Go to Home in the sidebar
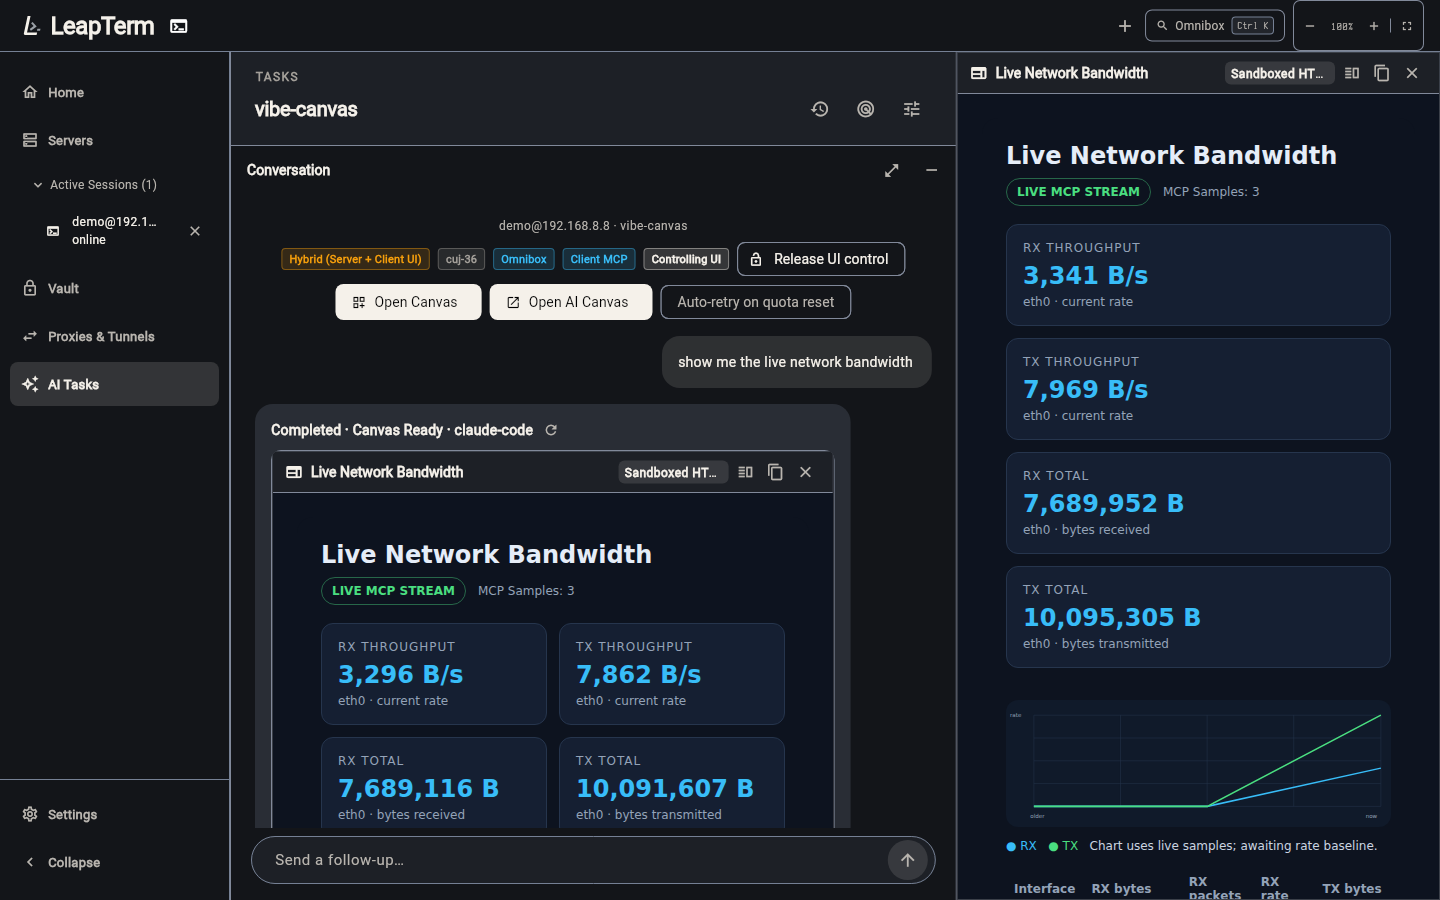The width and height of the screenshot is (1440, 900). tap(114, 93)
